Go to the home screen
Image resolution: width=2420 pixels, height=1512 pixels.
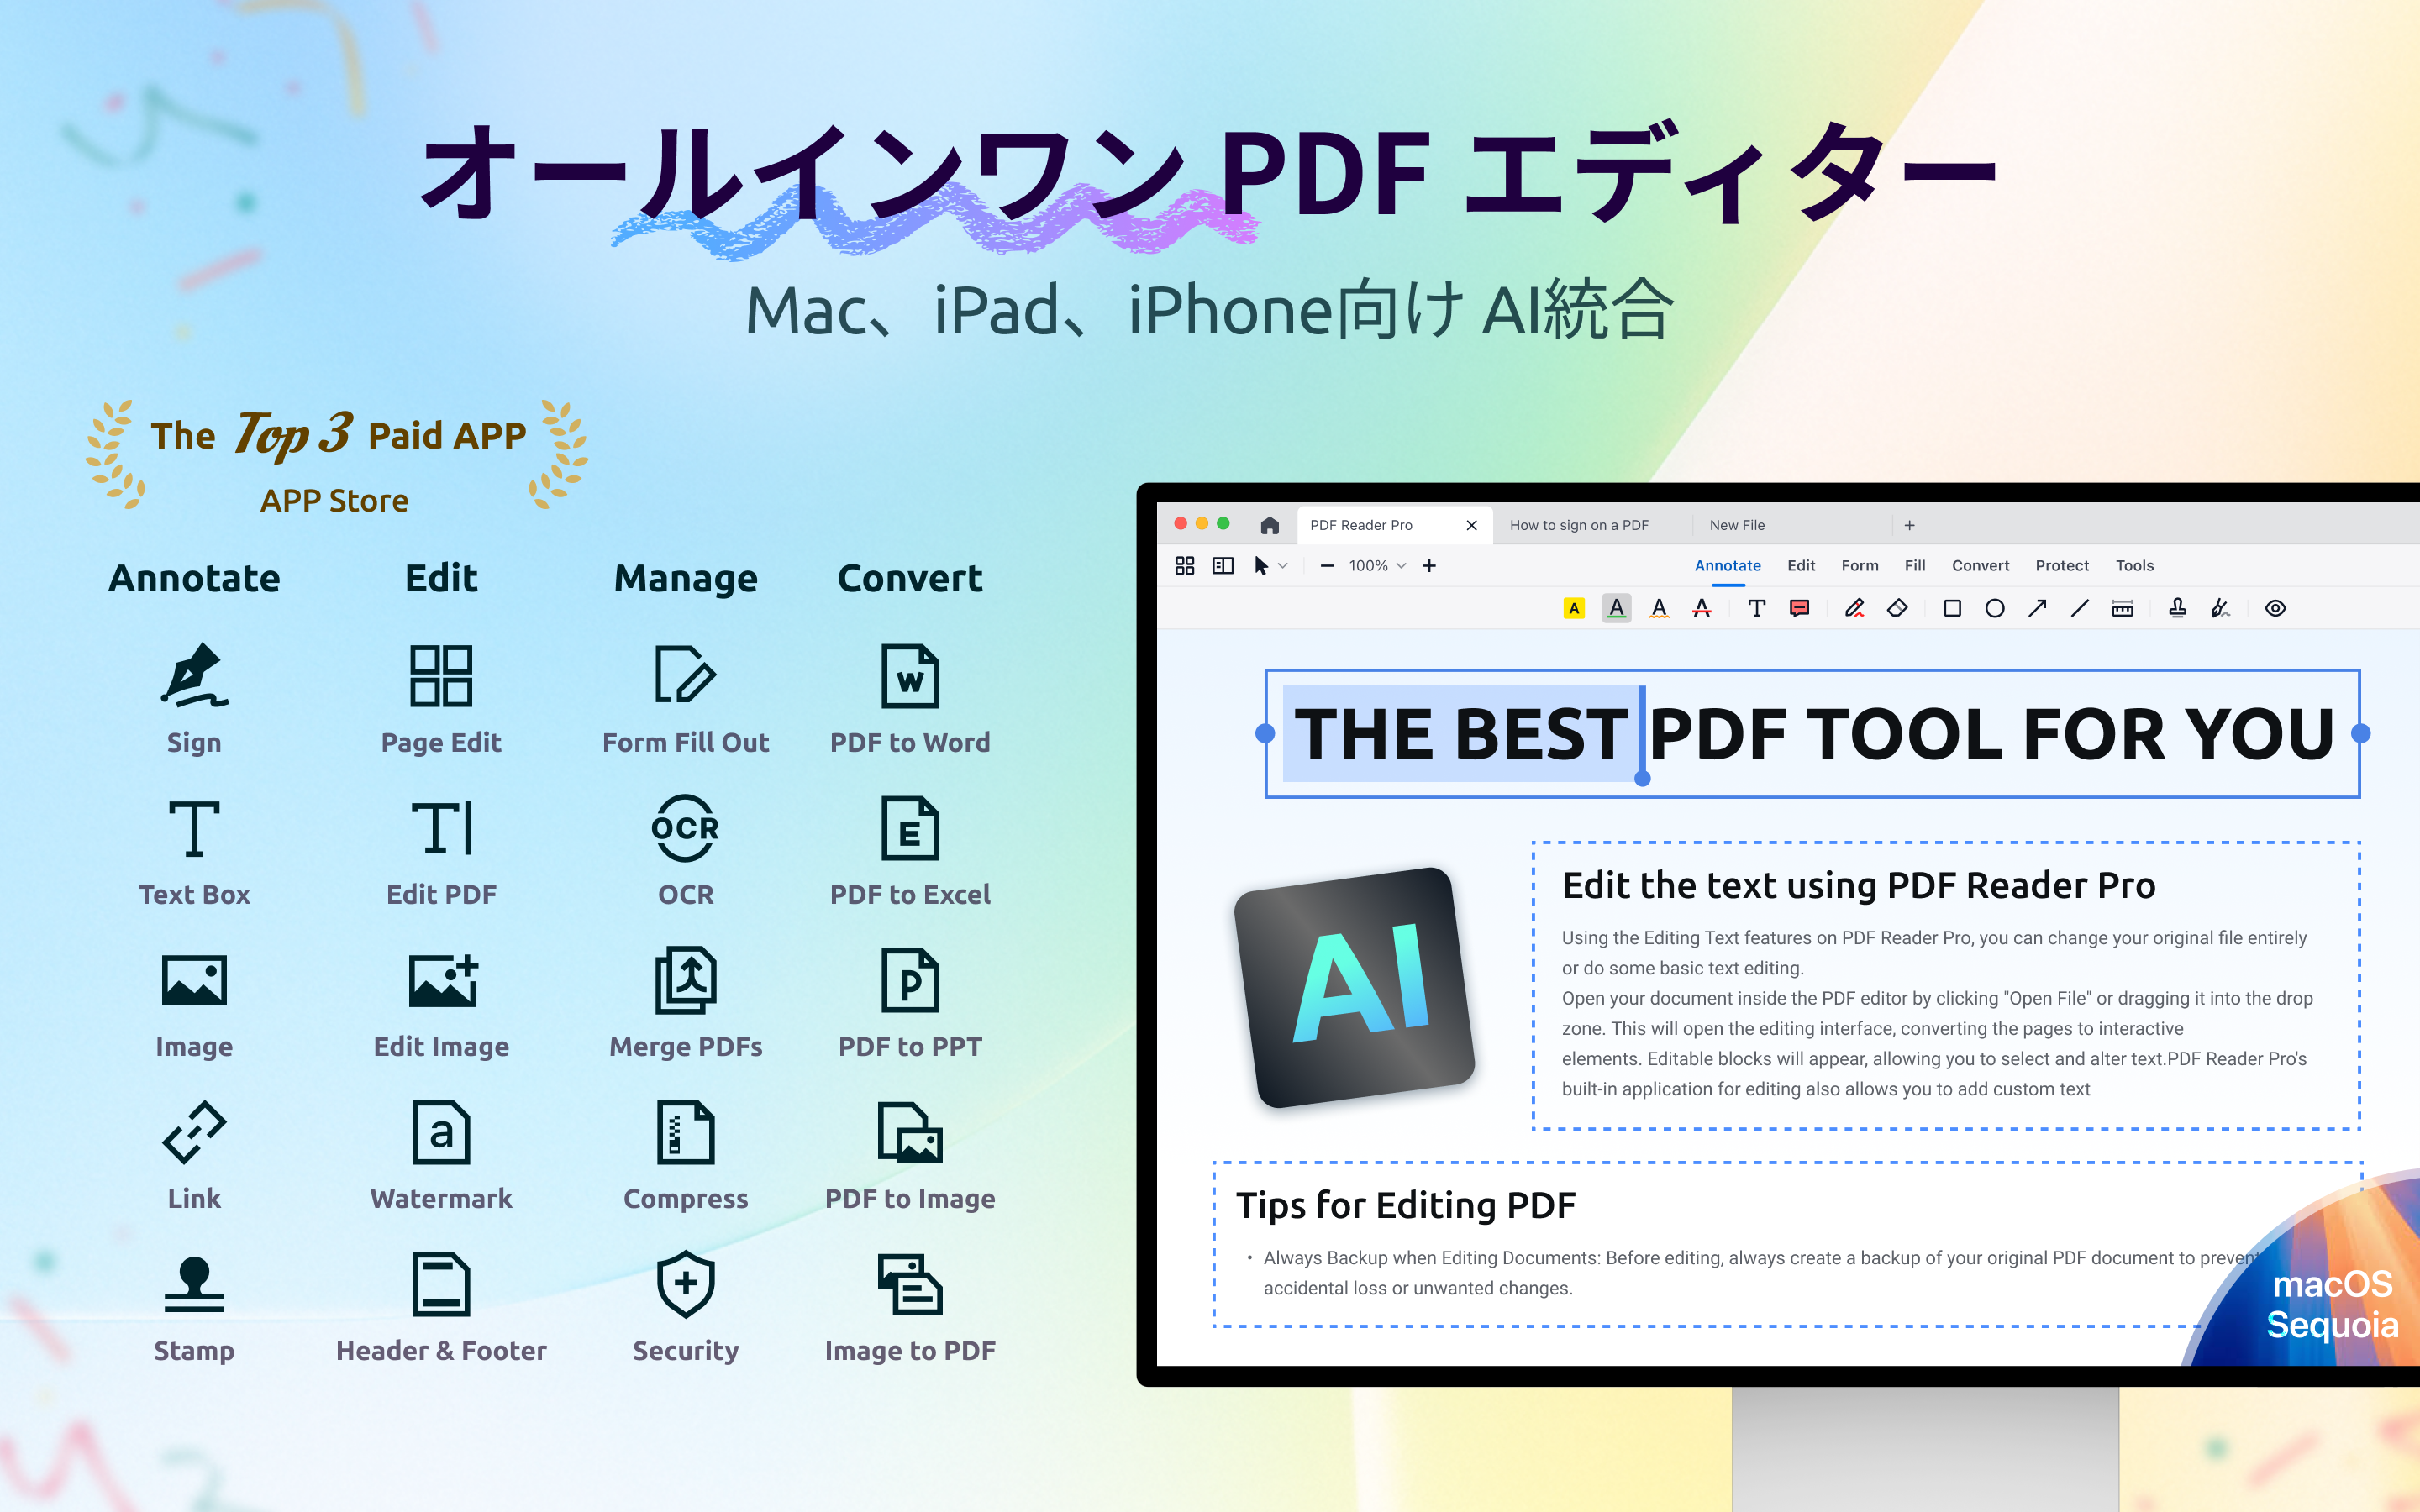pos(1269,525)
